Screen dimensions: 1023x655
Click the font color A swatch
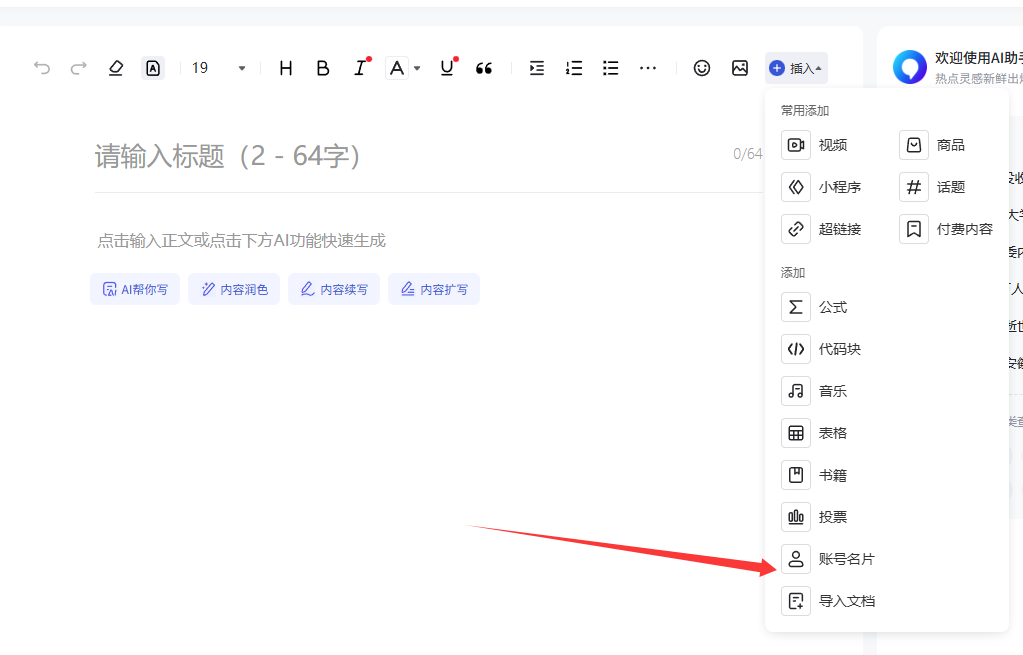pyautogui.click(x=397, y=68)
